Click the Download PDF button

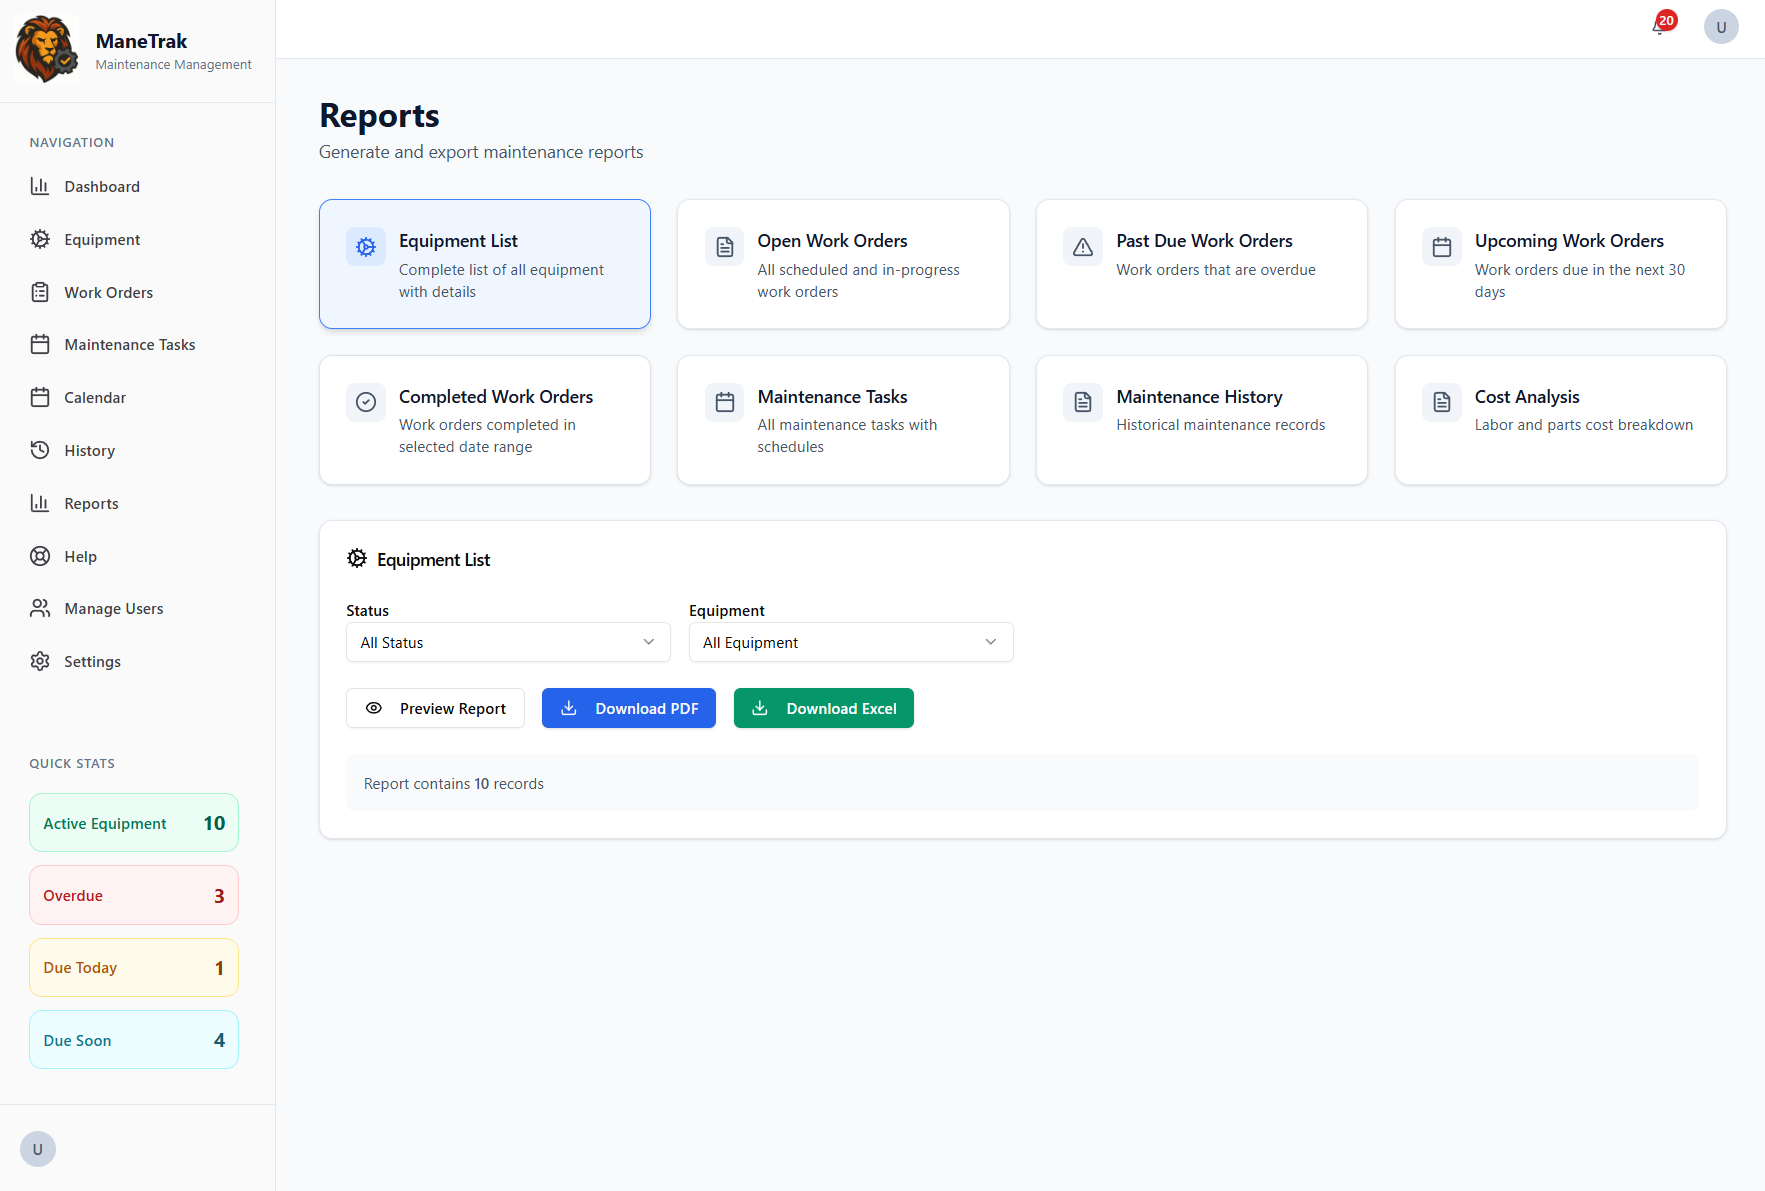coord(628,708)
